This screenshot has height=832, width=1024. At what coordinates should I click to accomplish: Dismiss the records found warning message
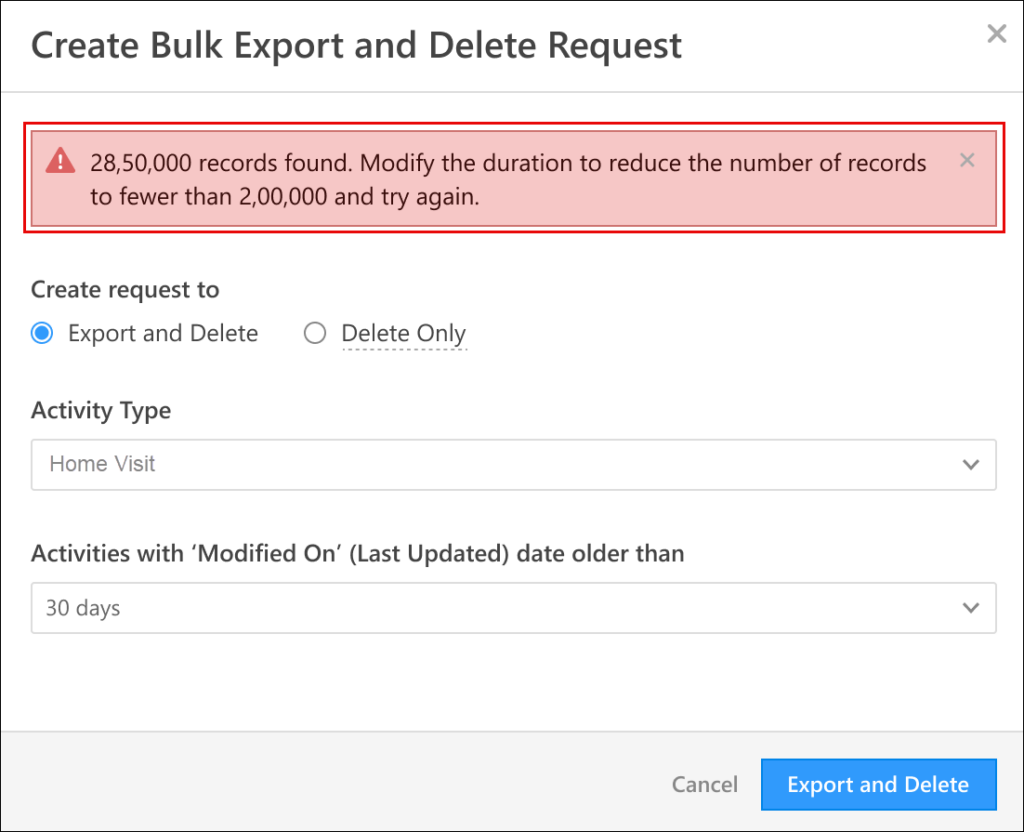click(966, 160)
